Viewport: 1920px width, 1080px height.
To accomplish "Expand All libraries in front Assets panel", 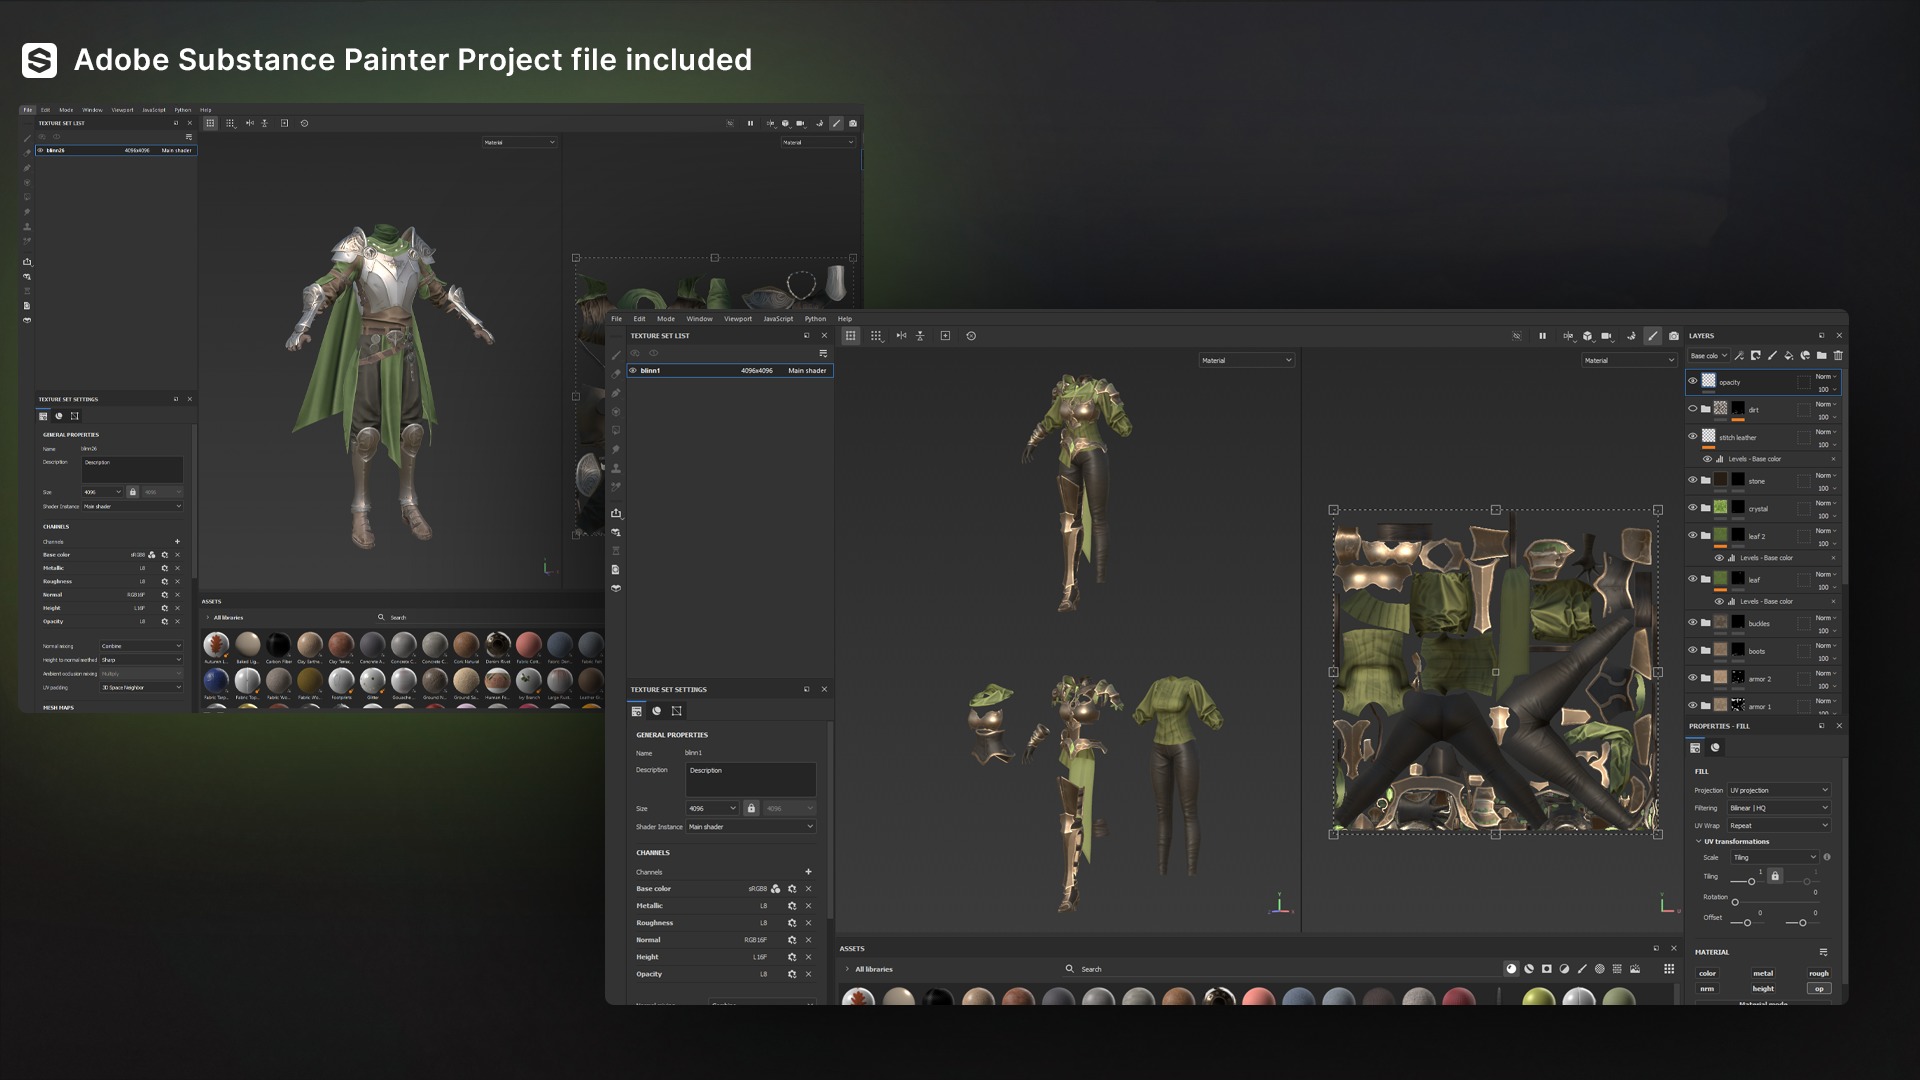I will 847,969.
